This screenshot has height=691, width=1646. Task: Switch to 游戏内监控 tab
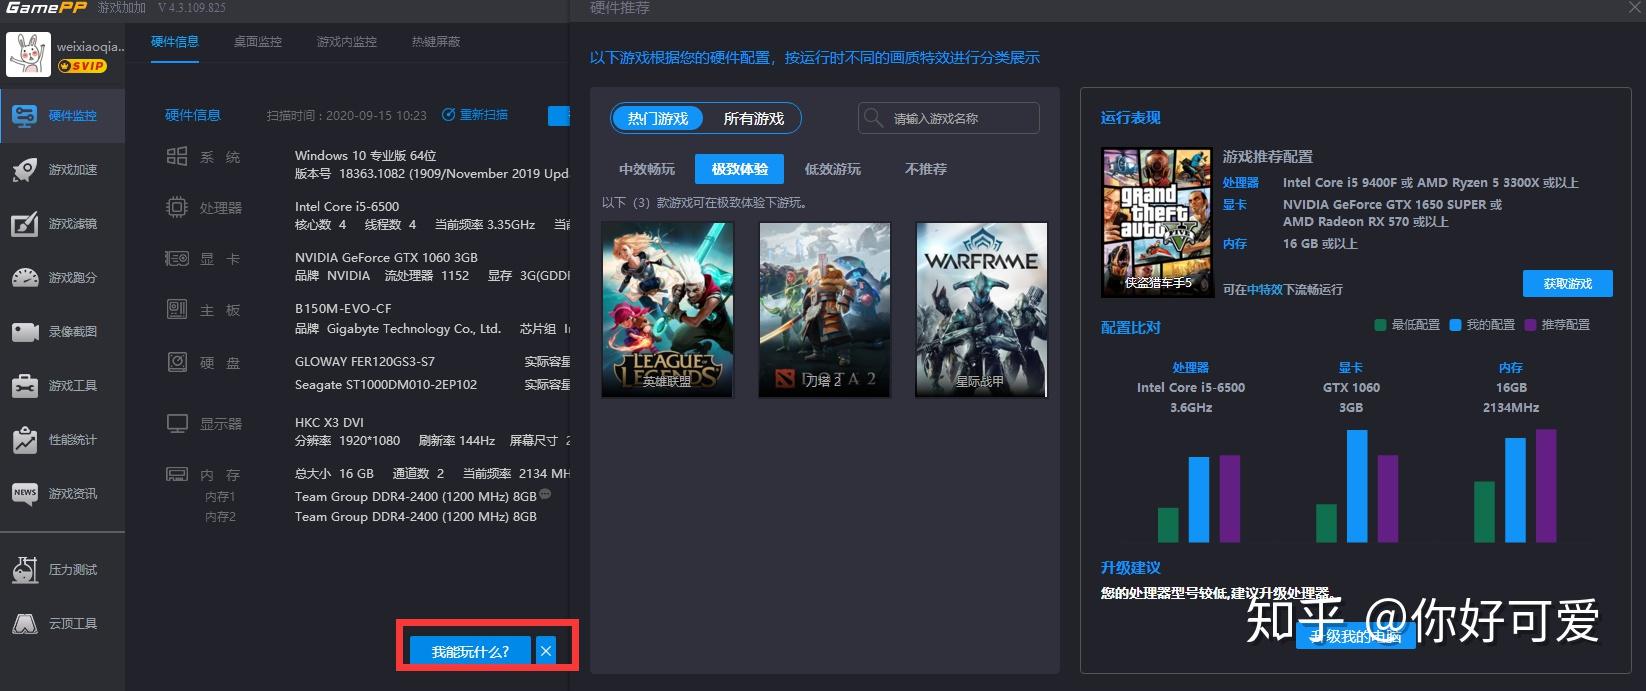tap(347, 42)
